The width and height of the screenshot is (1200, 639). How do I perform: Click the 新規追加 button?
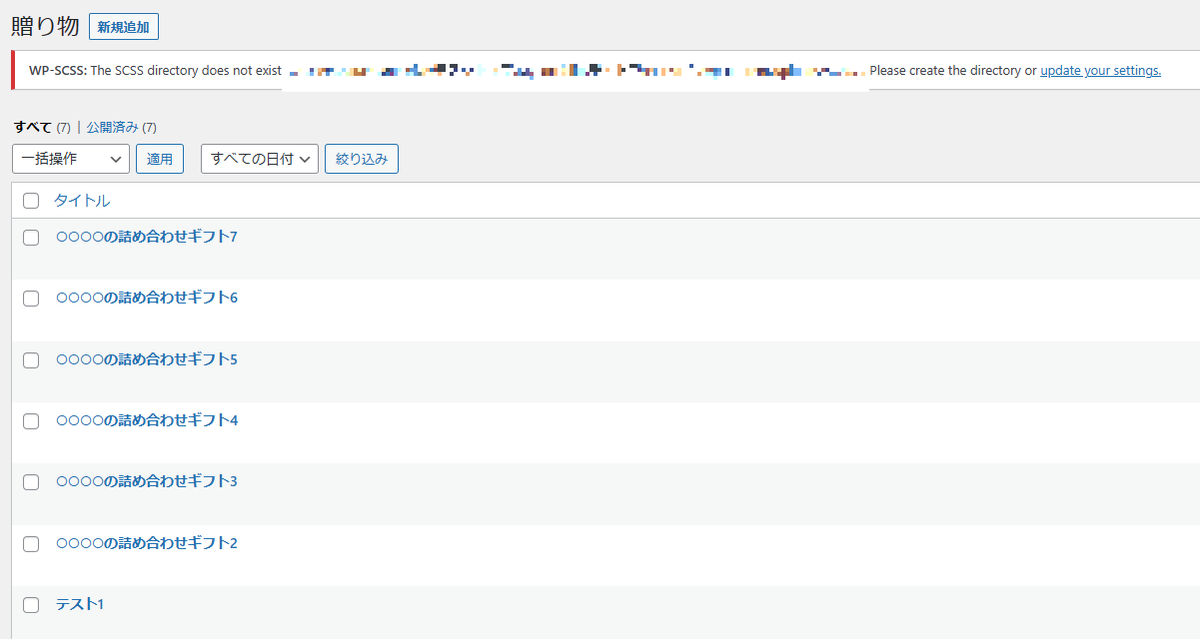point(124,27)
